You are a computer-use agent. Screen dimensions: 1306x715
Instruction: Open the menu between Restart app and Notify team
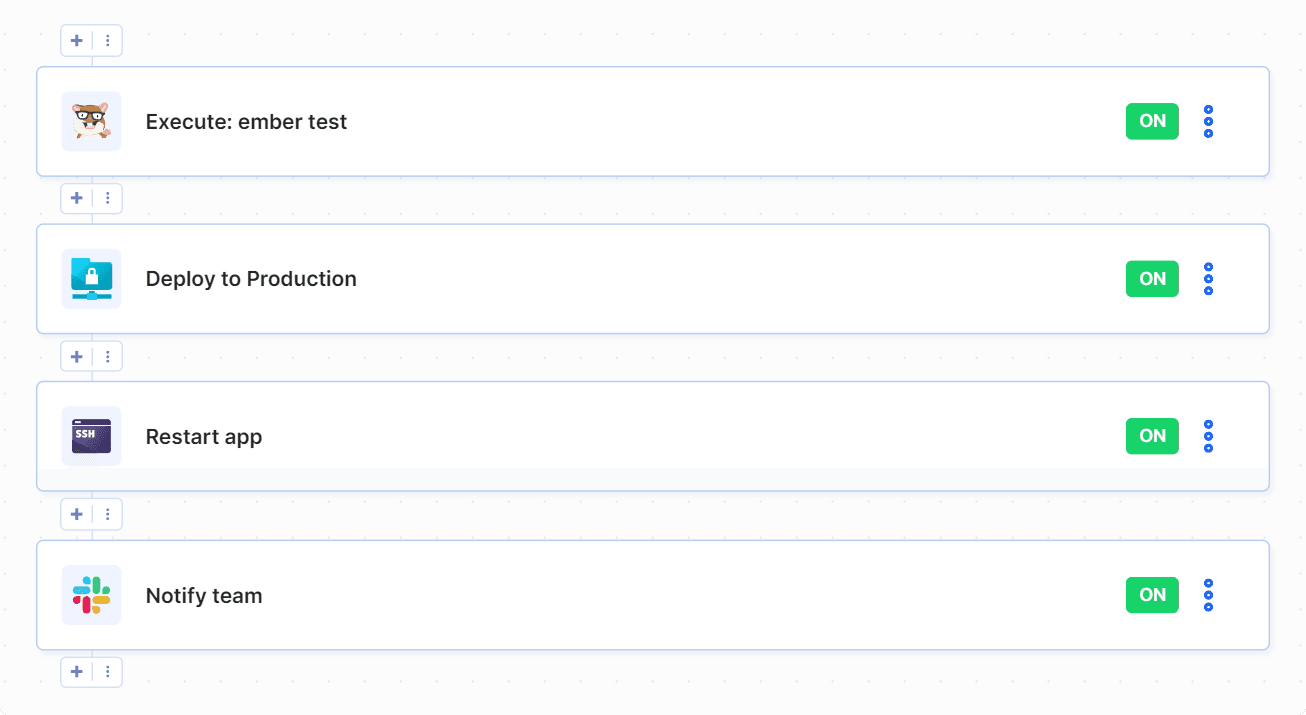point(107,514)
